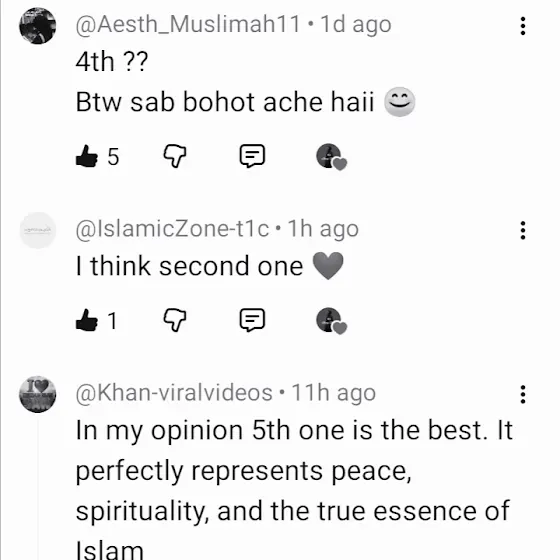Open @Khan-viralvideos profile avatar

click(38, 394)
